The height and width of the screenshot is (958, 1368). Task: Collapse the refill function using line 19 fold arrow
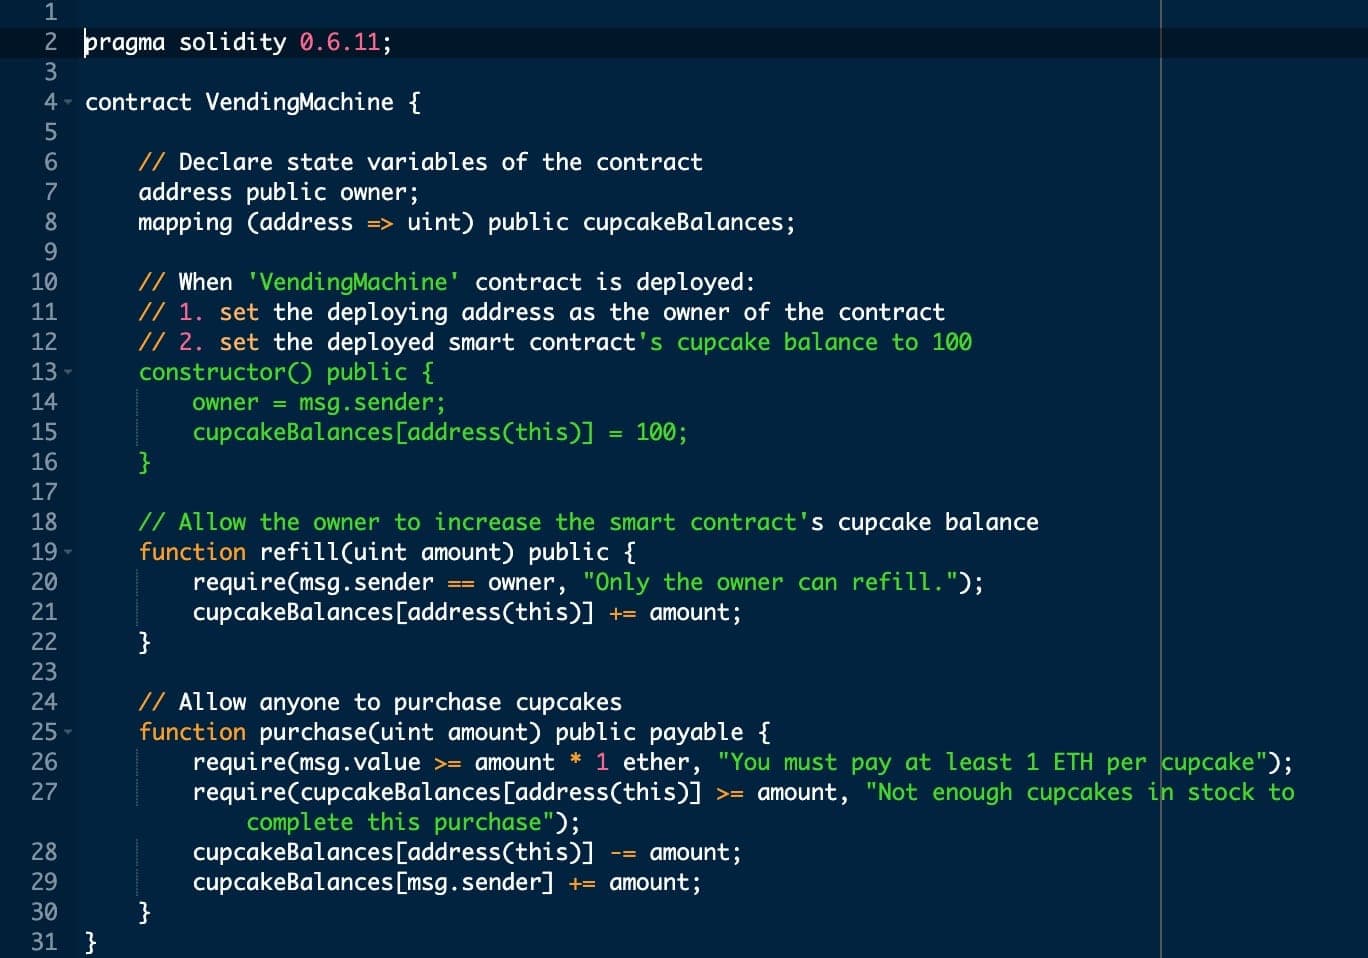click(x=67, y=551)
